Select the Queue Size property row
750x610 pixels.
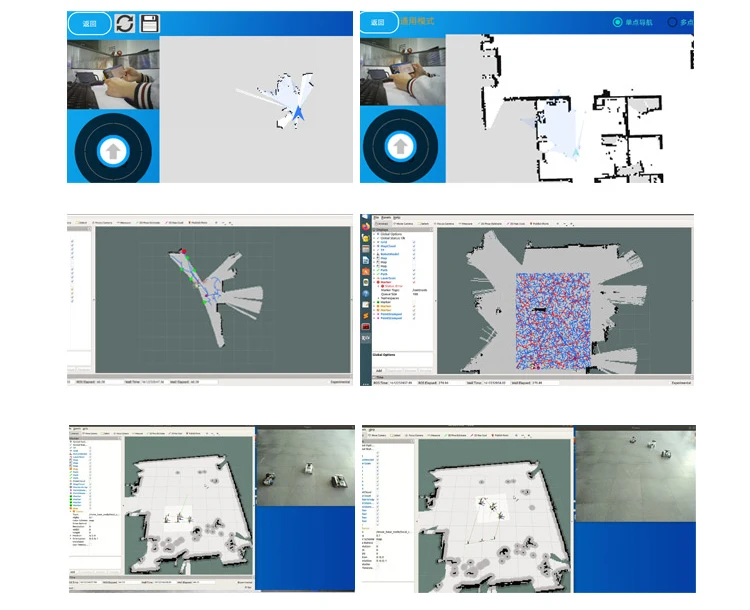[403, 294]
